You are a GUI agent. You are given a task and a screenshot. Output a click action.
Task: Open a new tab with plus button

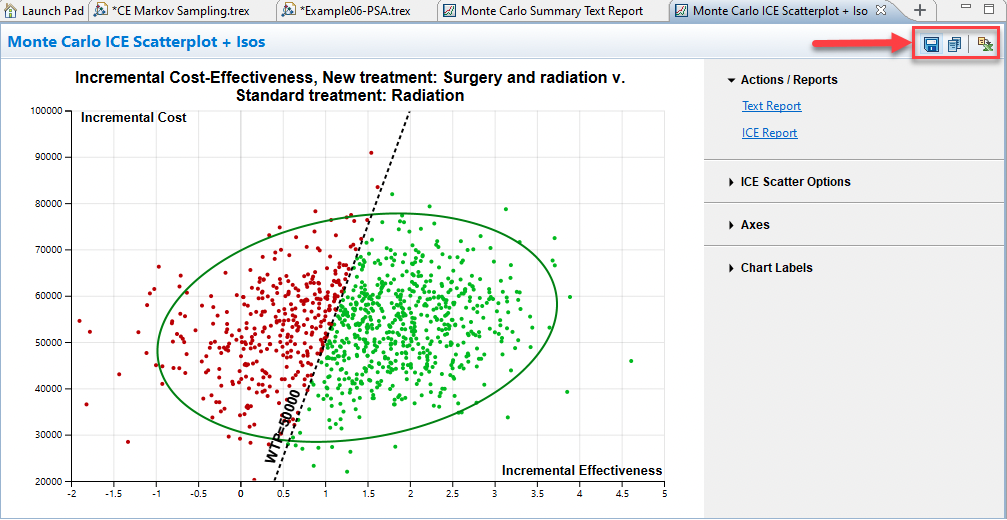pyautogui.click(x=919, y=10)
